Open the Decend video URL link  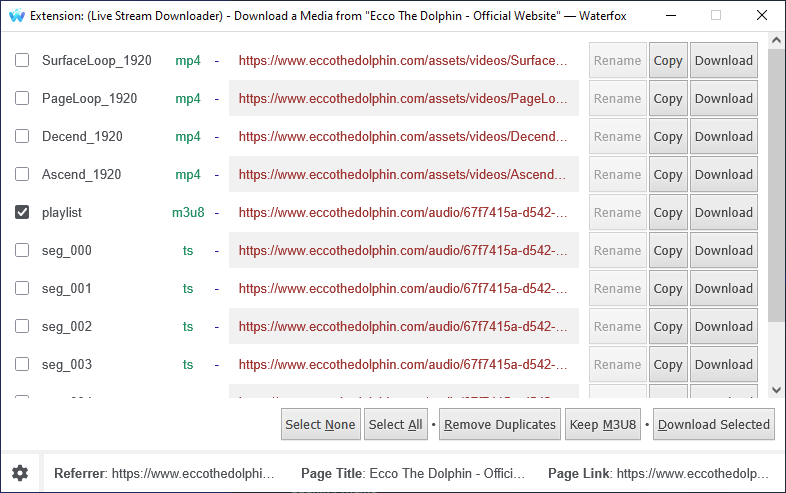tap(403, 136)
